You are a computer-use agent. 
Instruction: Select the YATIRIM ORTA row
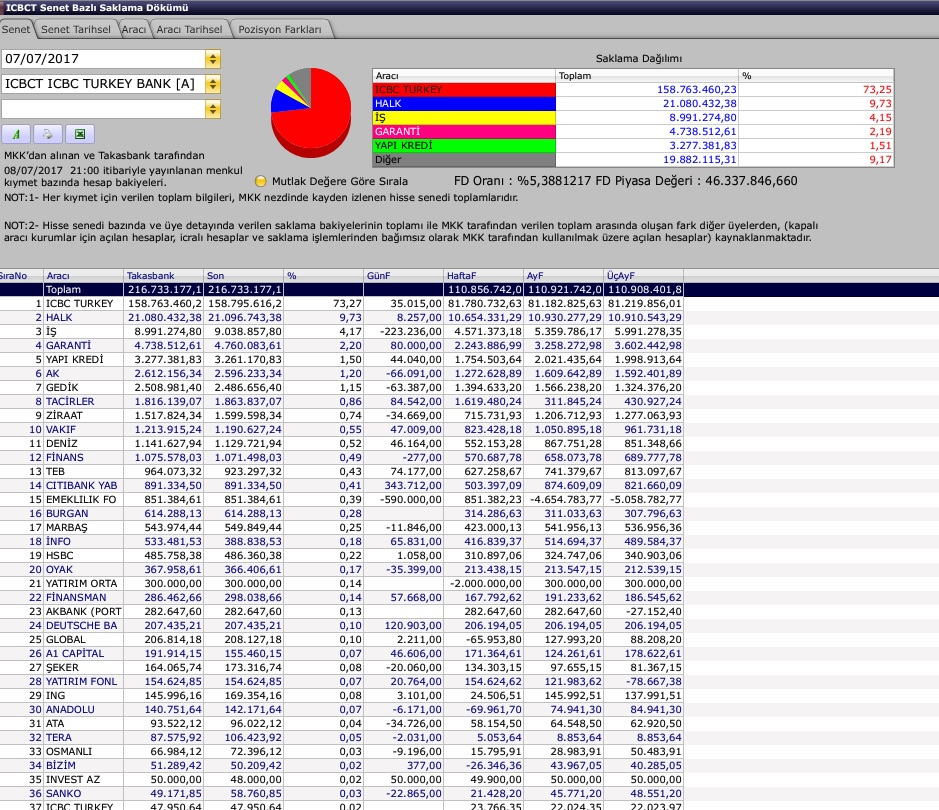point(341,584)
